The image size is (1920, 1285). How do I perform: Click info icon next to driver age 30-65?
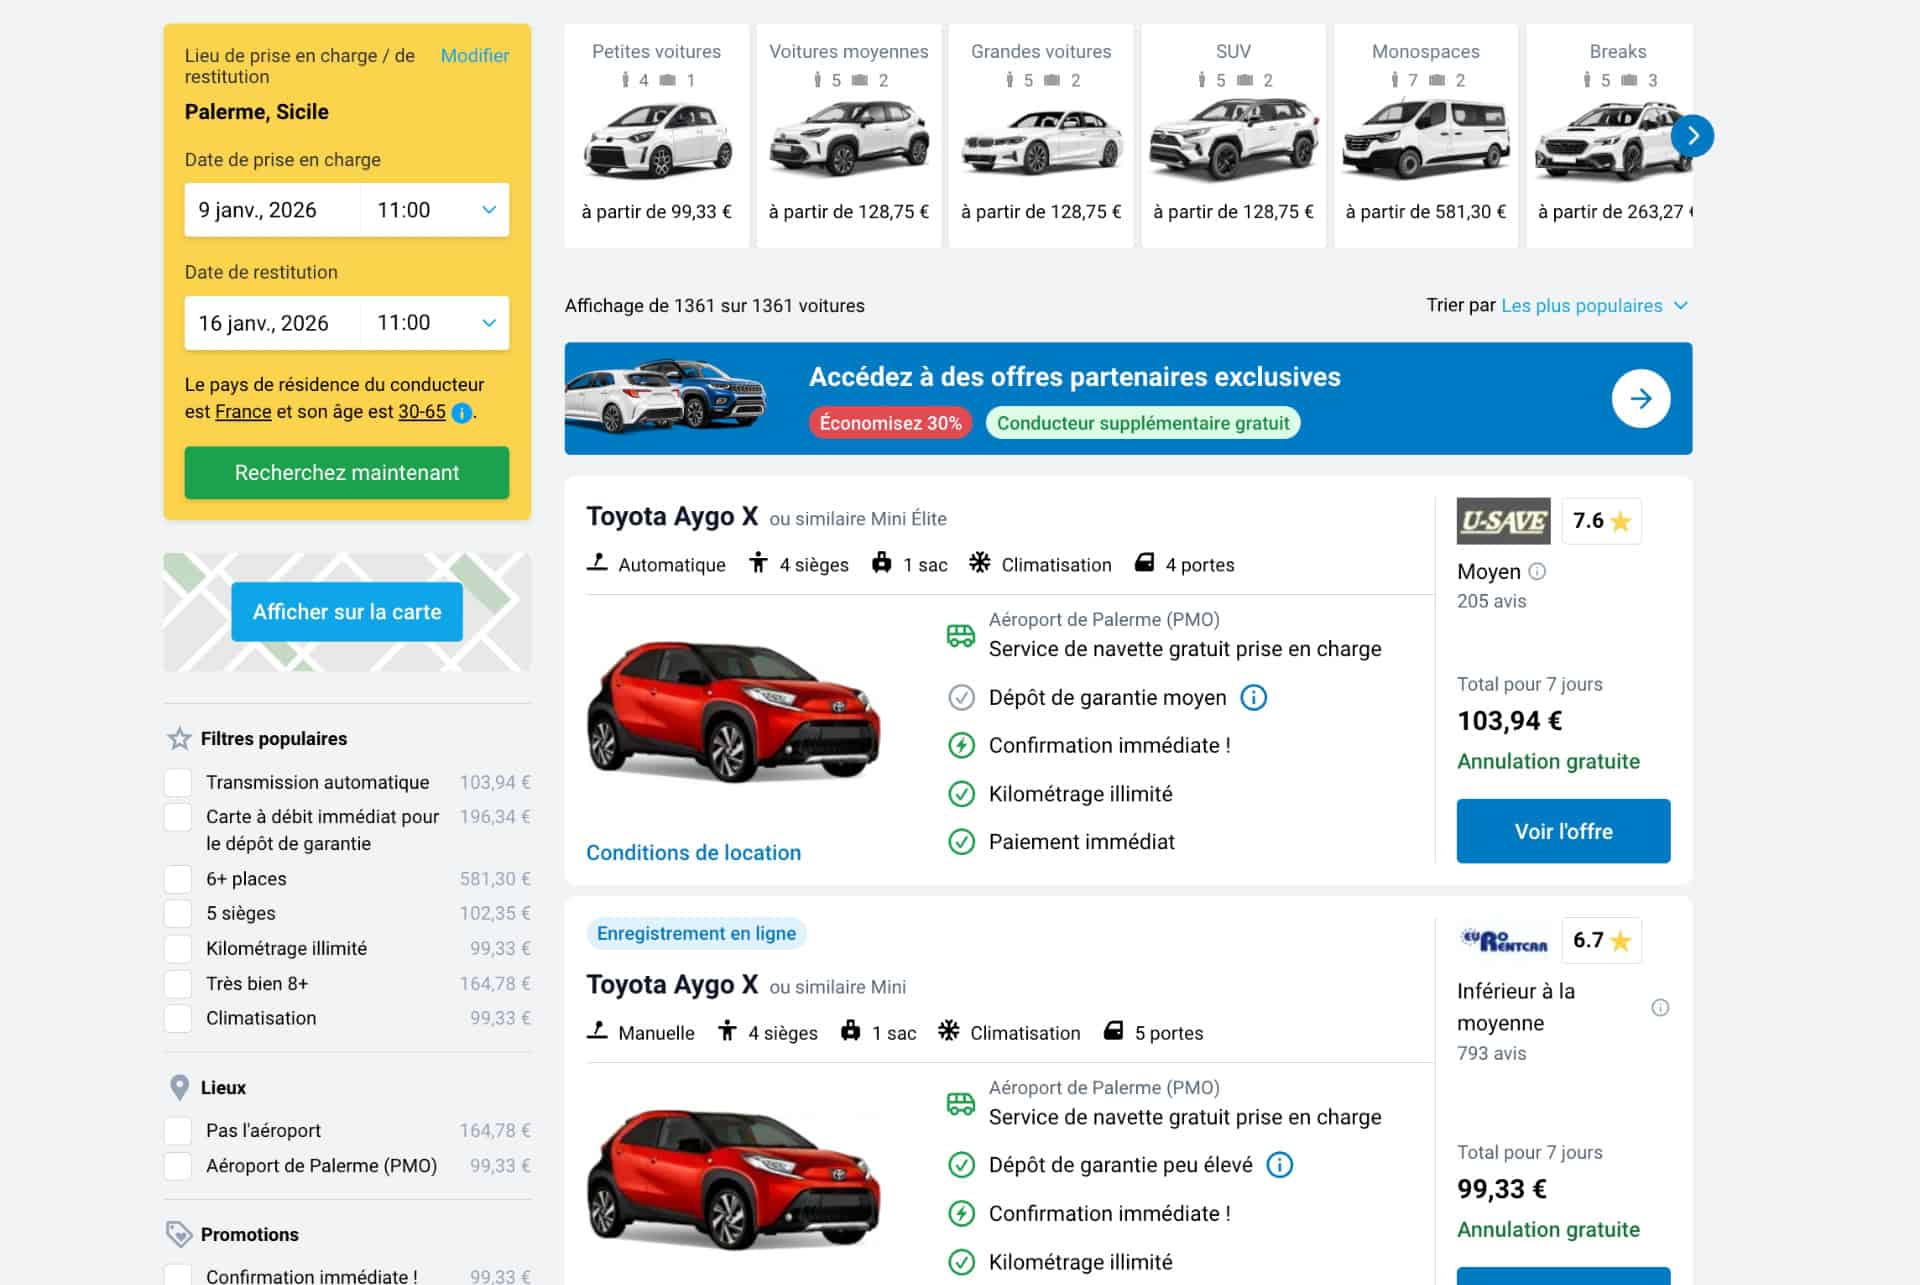pos(461,412)
